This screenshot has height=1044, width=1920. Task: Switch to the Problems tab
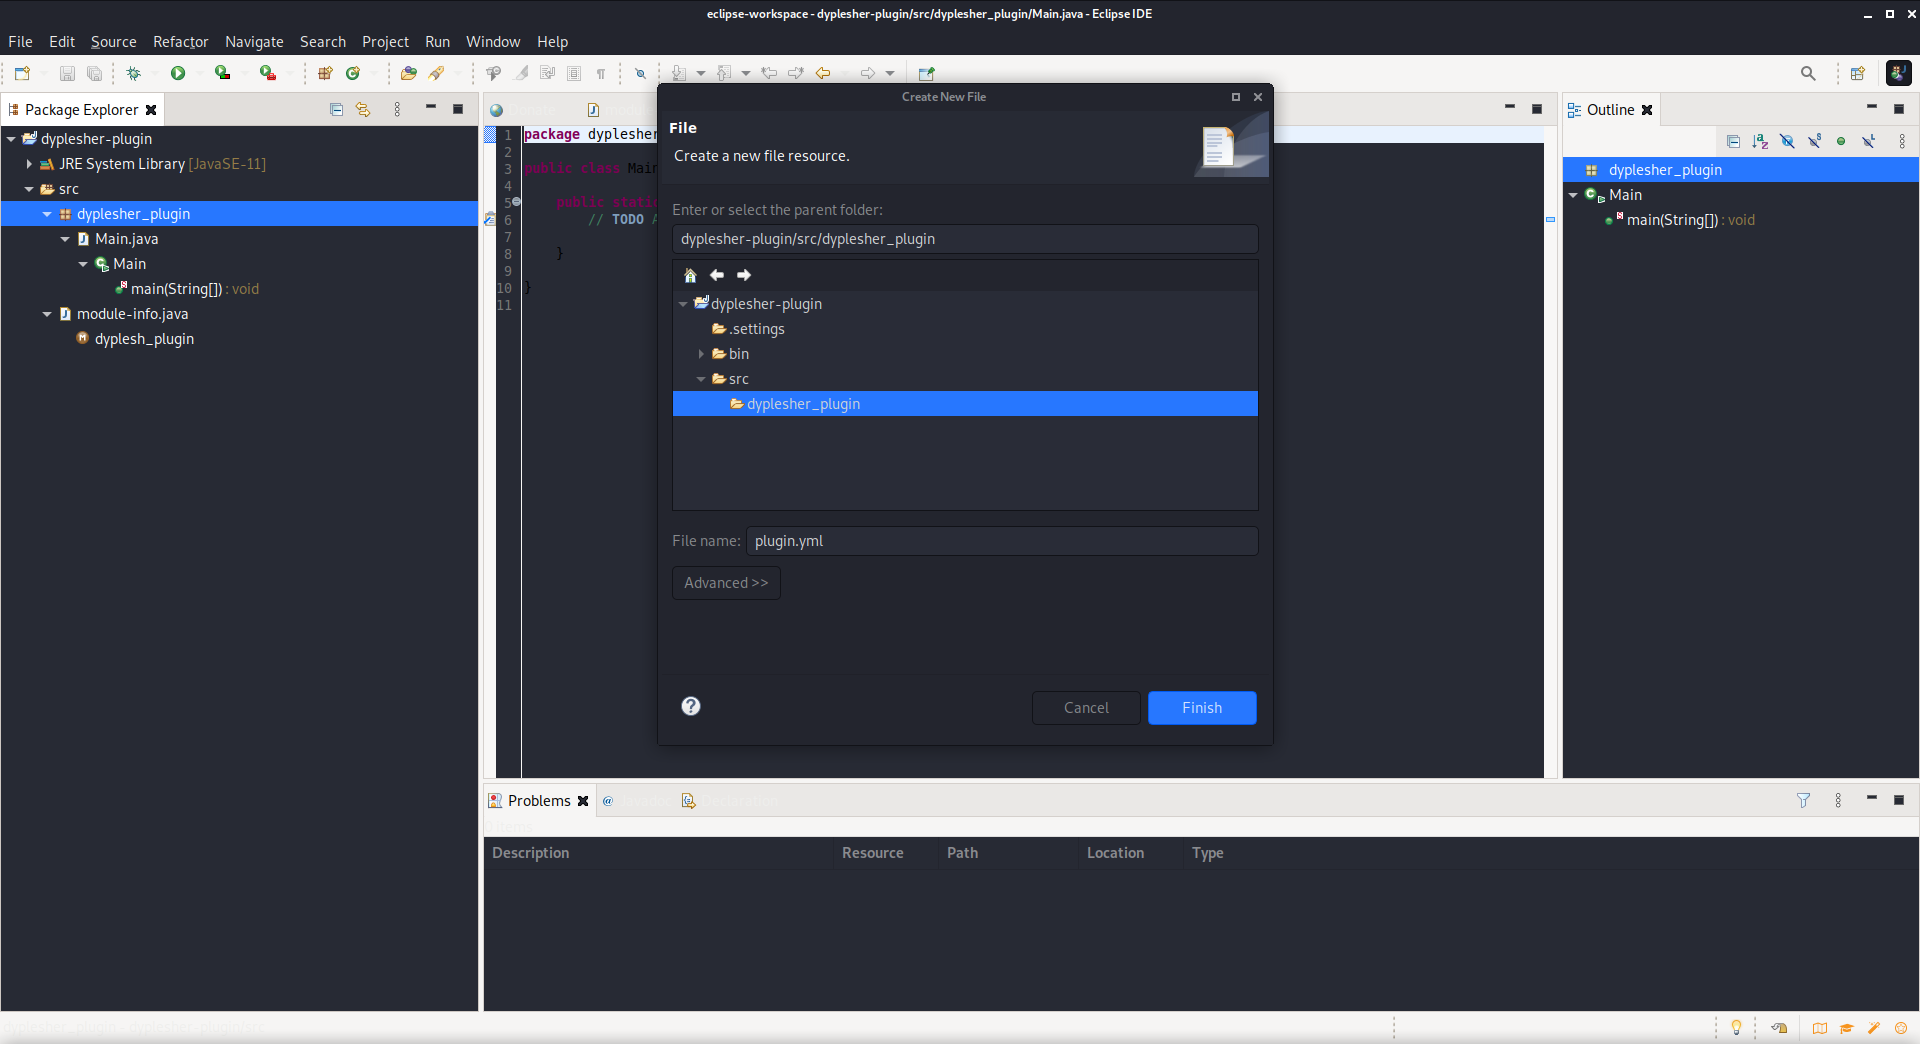point(538,800)
